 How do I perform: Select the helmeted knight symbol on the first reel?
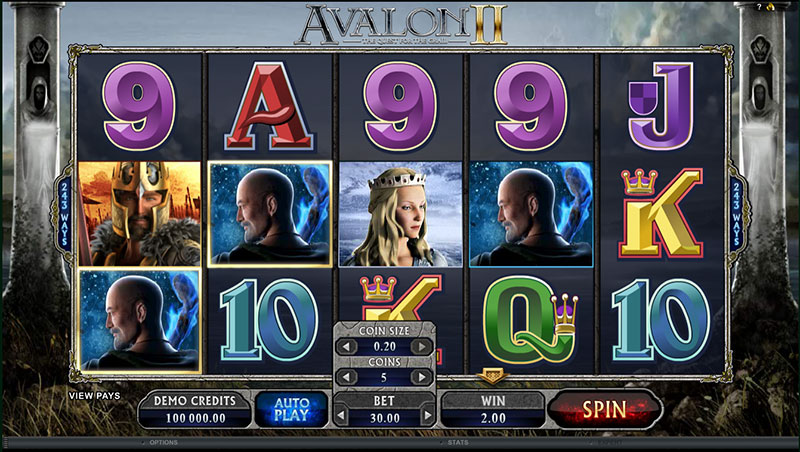pos(139,214)
